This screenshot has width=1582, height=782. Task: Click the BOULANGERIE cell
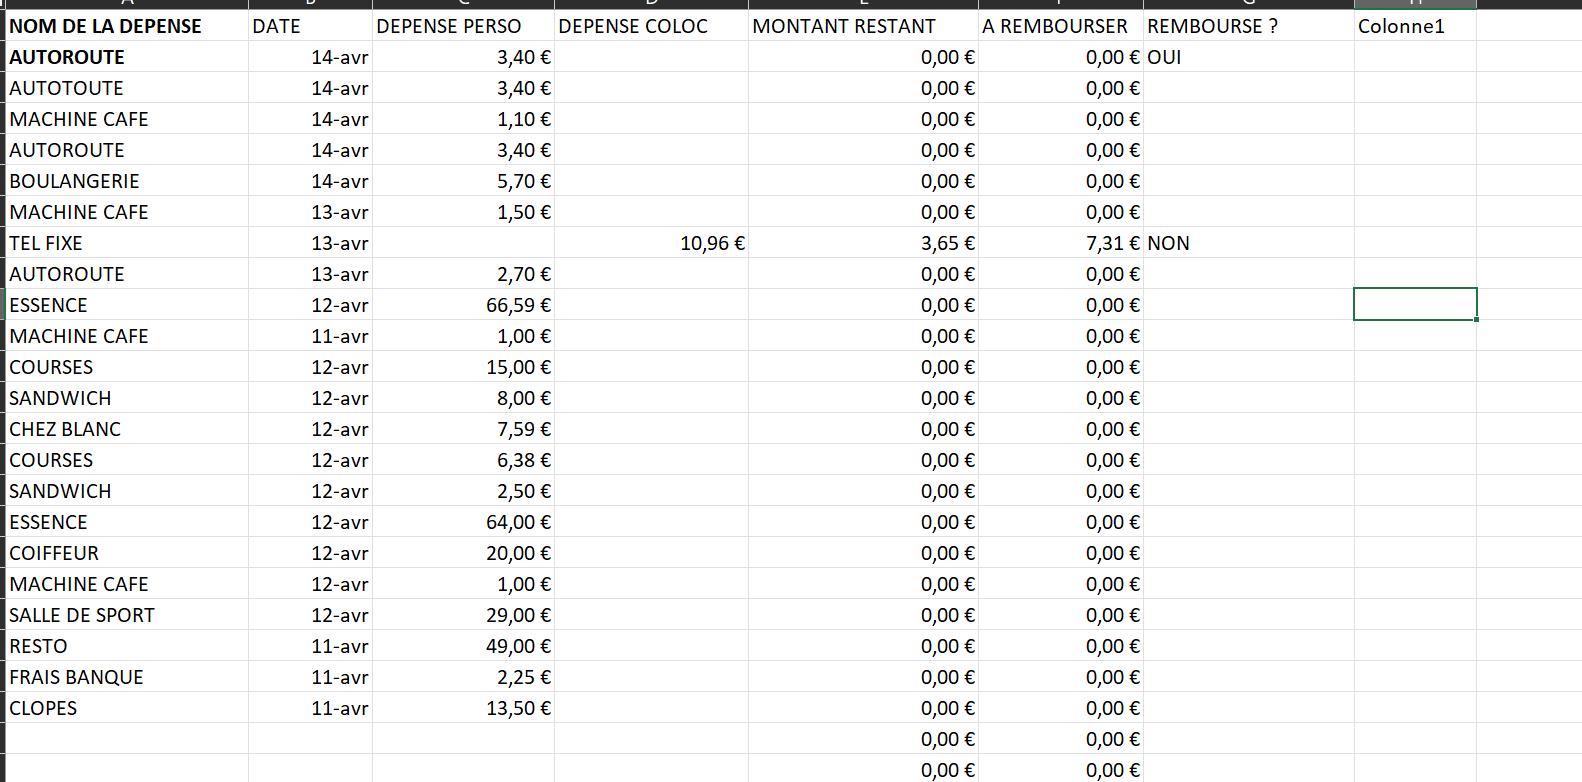(x=127, y=181)
